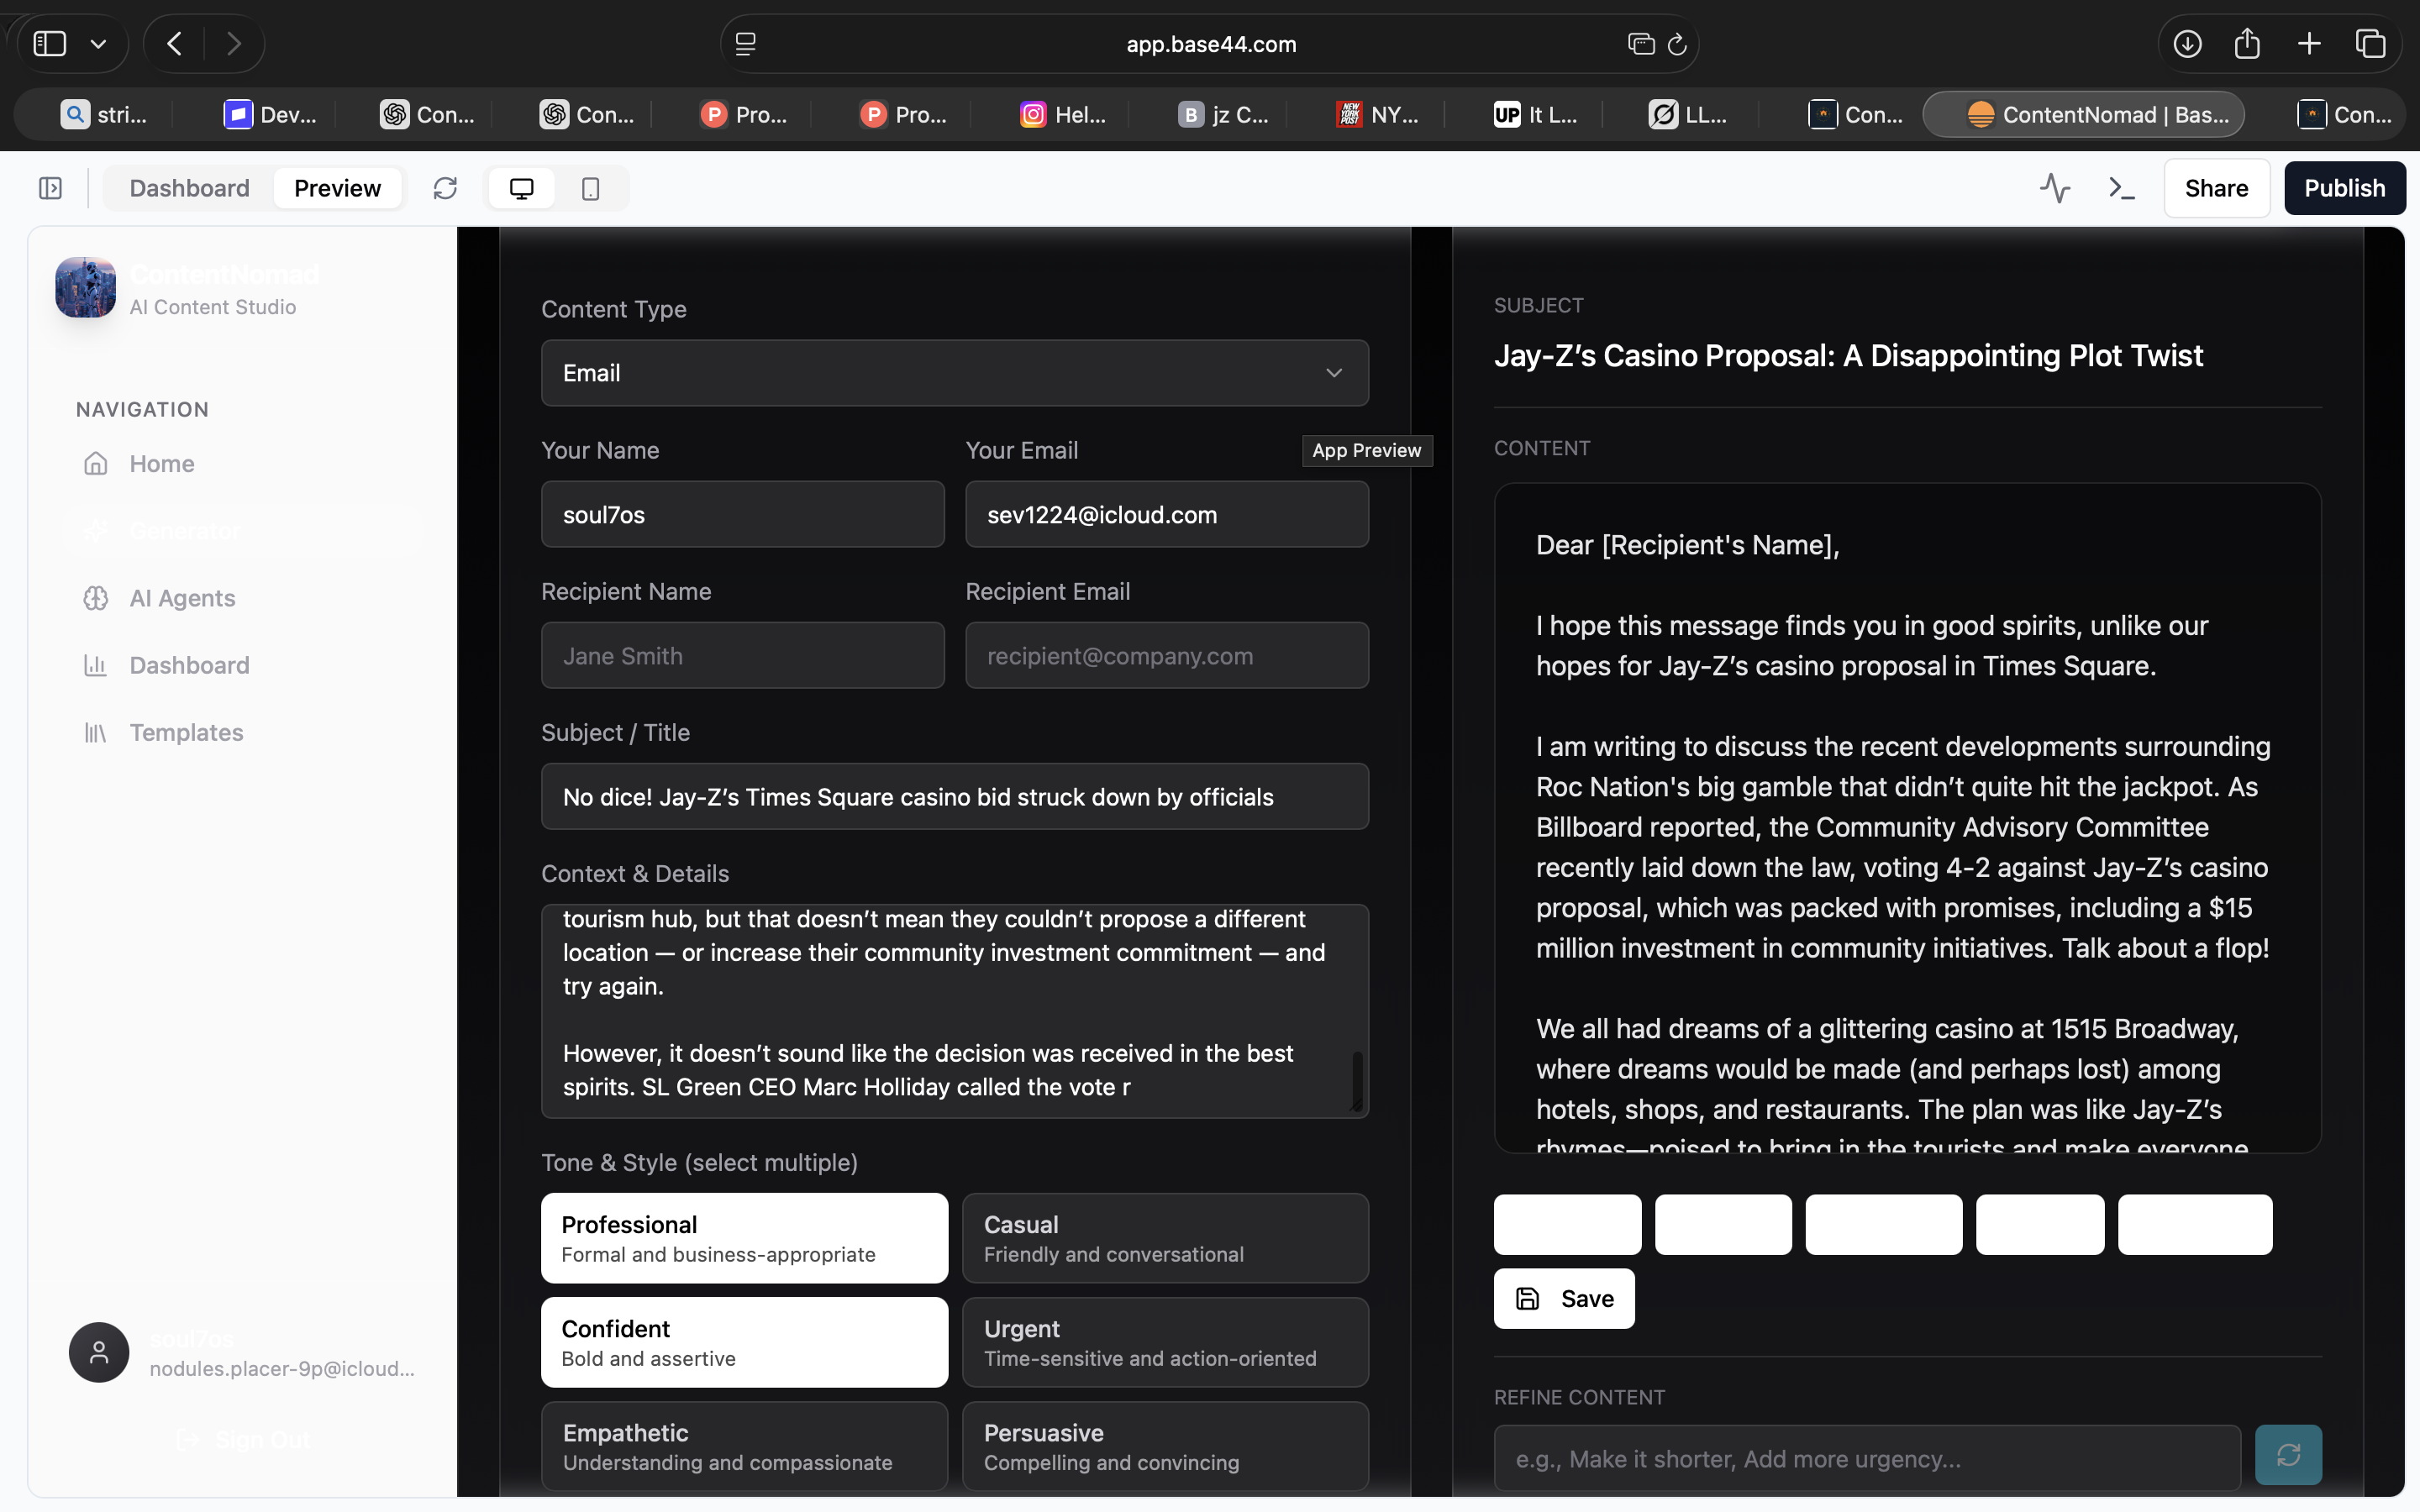This screenshot has width=2420, height=1512.
Task: Open the sidebar dropdown chevron next to sidebar icon
Action: click(98, 44)
